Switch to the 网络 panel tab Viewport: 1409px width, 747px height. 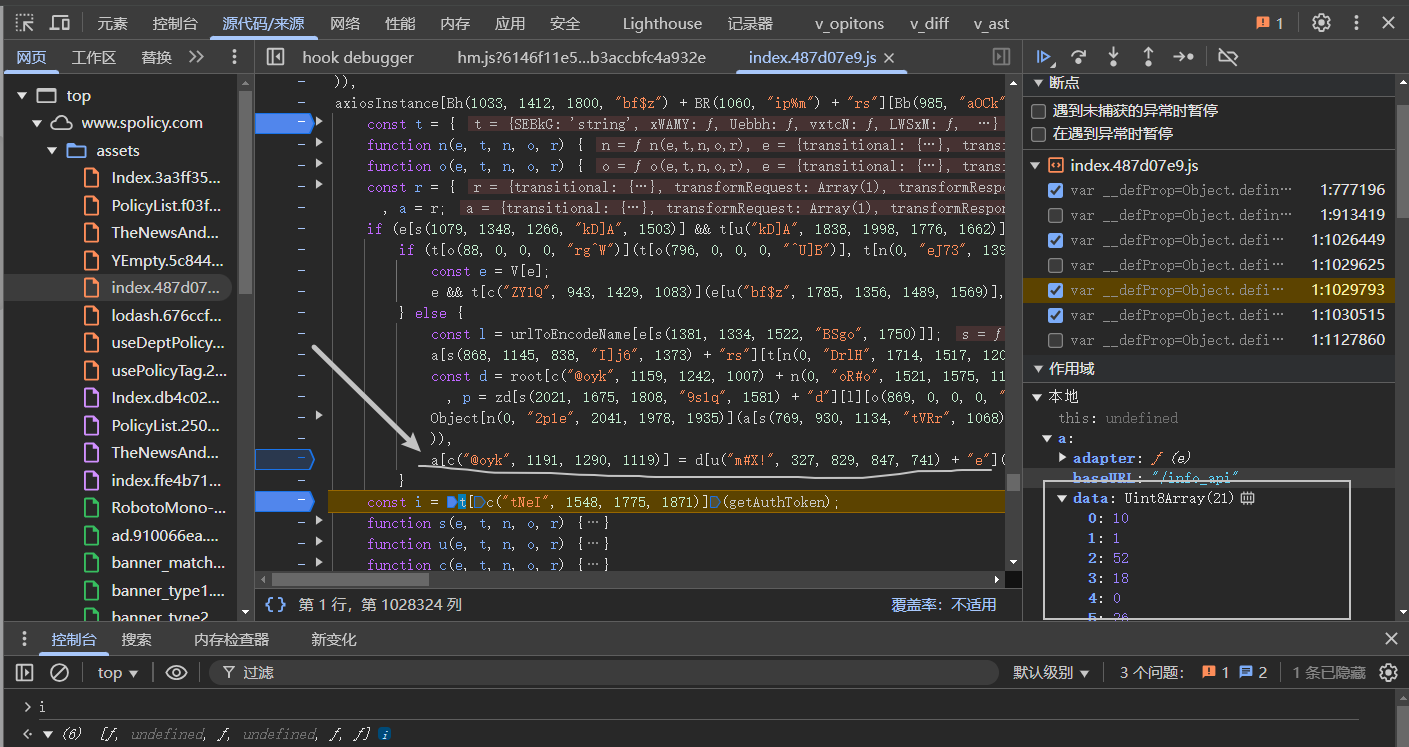pyautogui.click(x=345, y=23)
